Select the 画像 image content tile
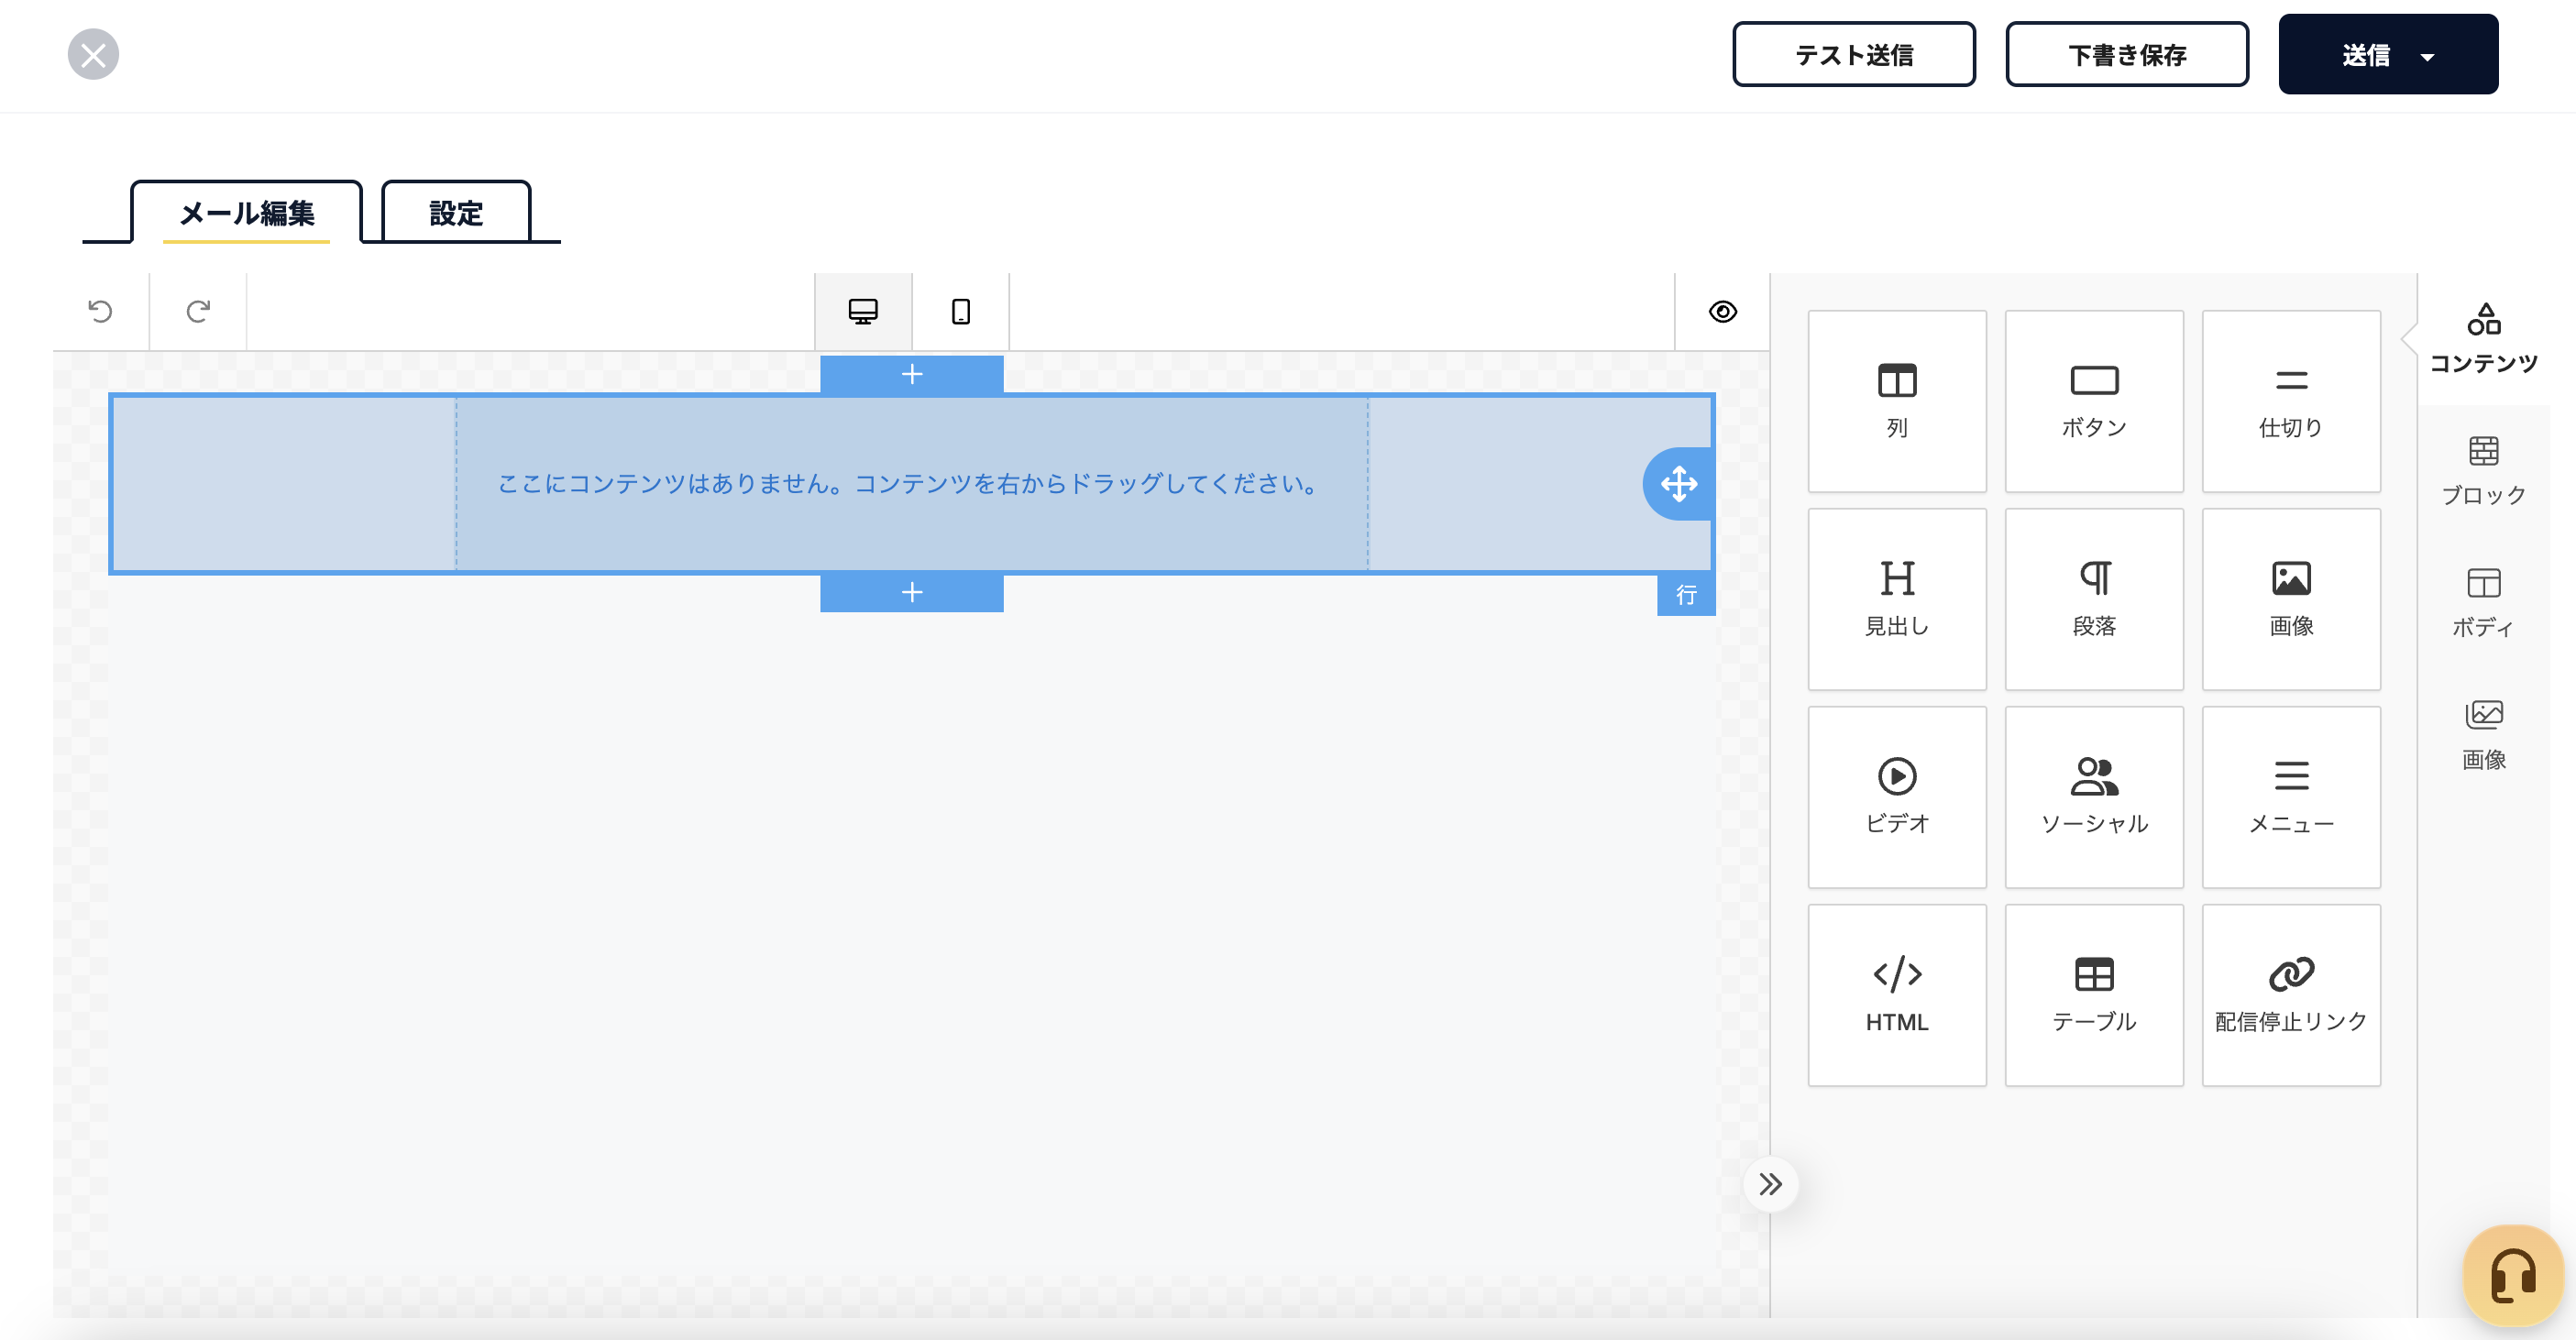The width and height of the screenshot is (2576, 1340). [x=2290, y=599]
